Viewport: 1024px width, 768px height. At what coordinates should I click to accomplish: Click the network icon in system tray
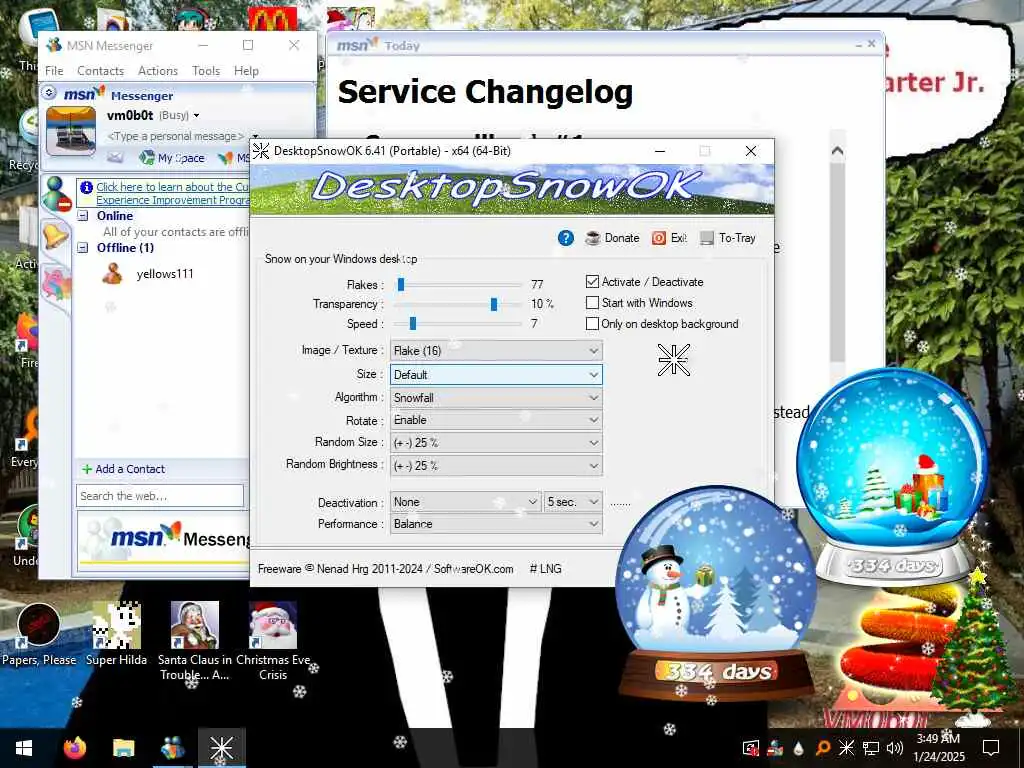coord(871,748)
